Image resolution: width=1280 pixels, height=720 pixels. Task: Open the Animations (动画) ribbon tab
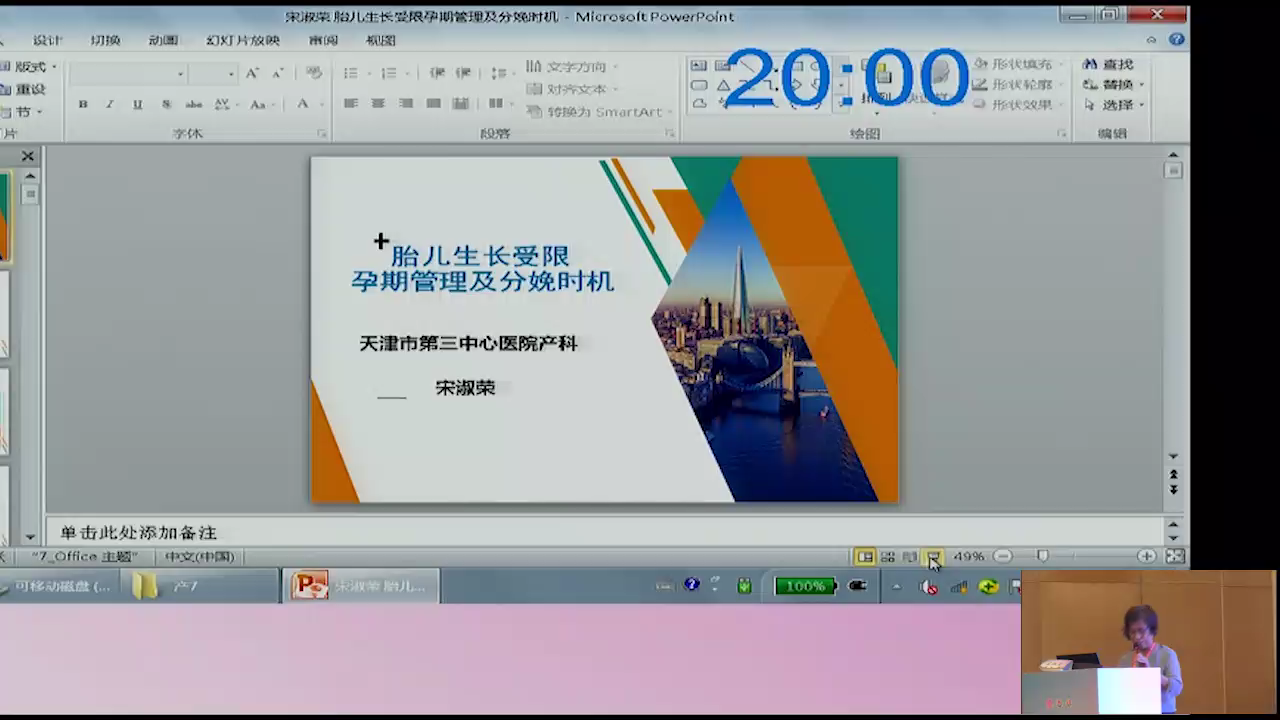coord(163,40)
